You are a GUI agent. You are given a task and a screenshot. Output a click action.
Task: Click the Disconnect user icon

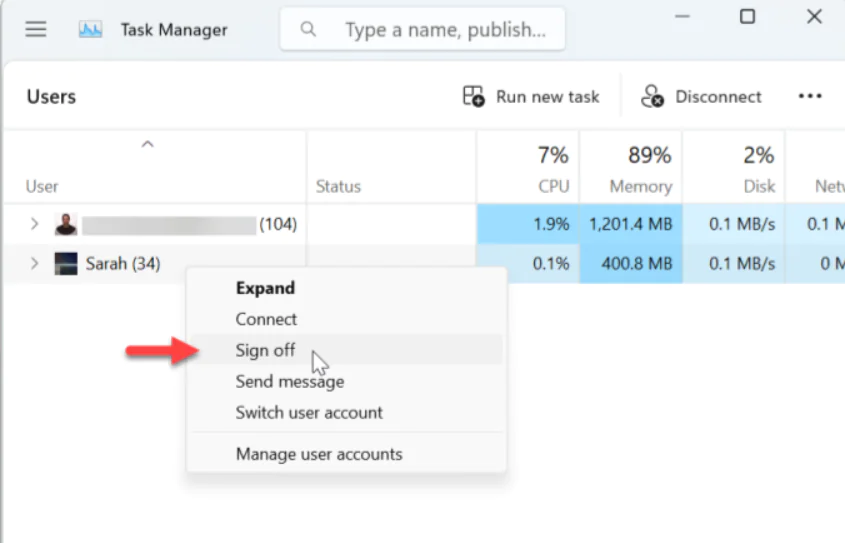(x=652, y=96)
